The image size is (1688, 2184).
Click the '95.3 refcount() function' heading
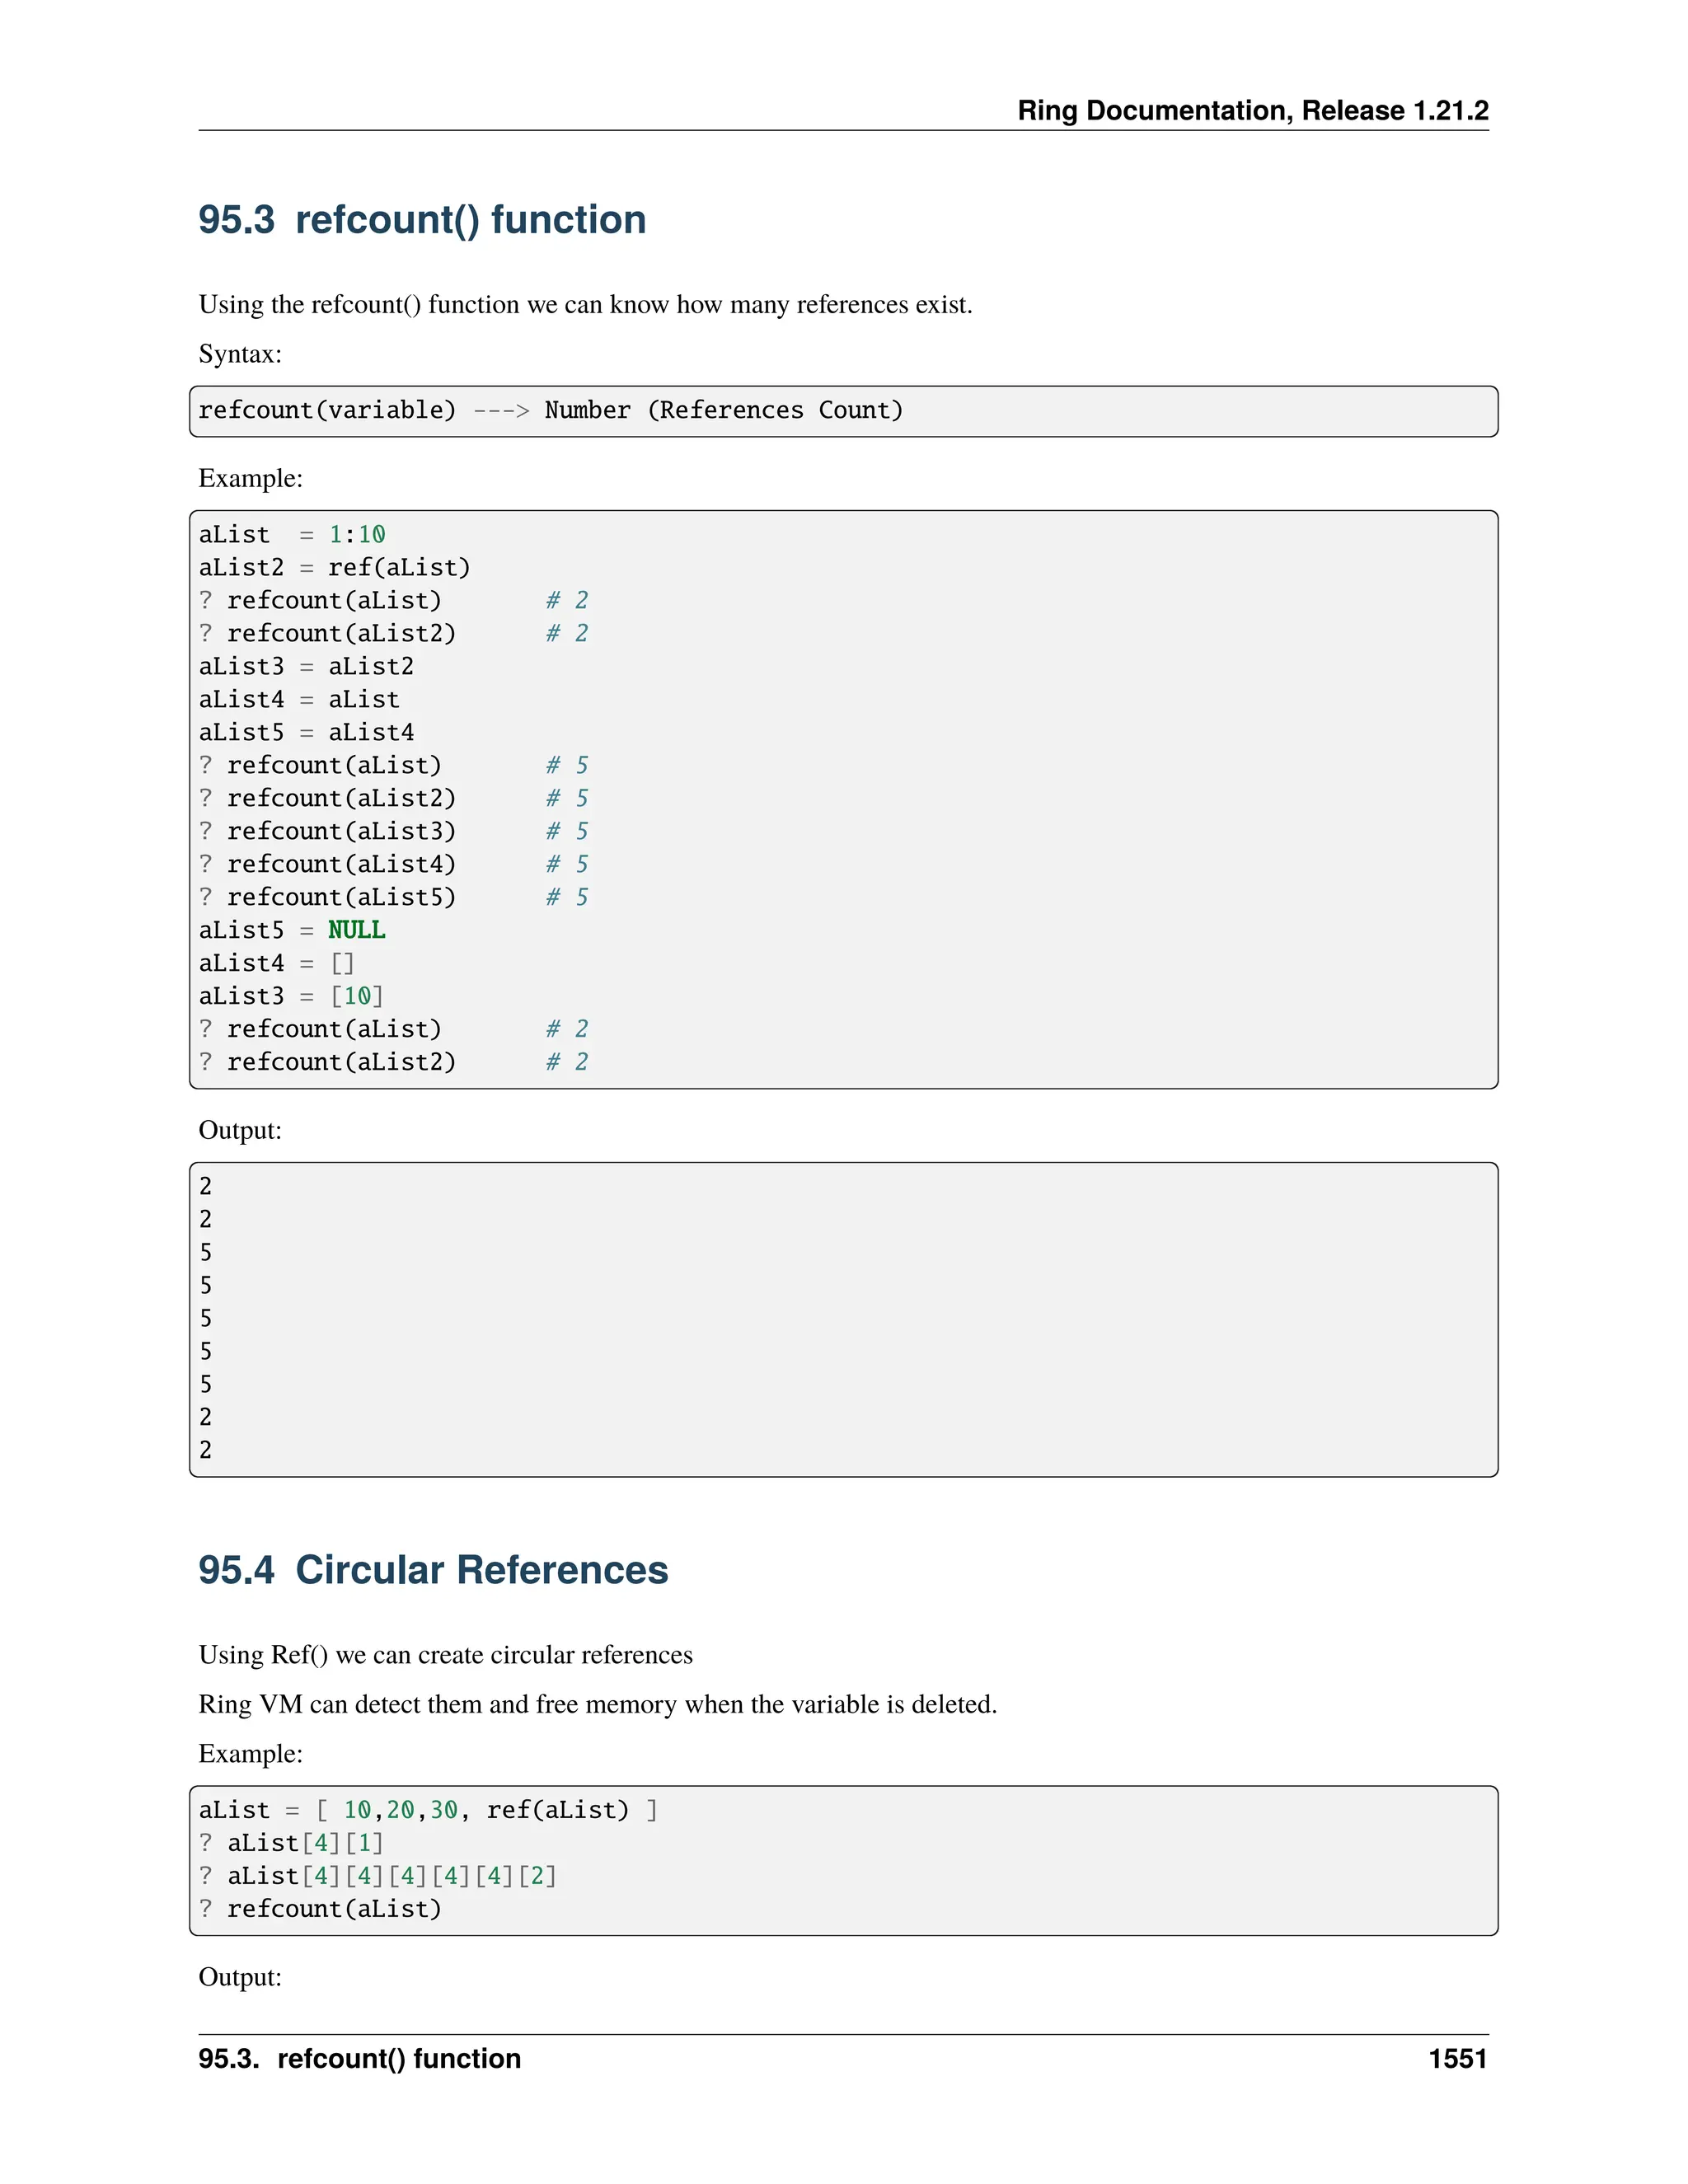[421, 220]
